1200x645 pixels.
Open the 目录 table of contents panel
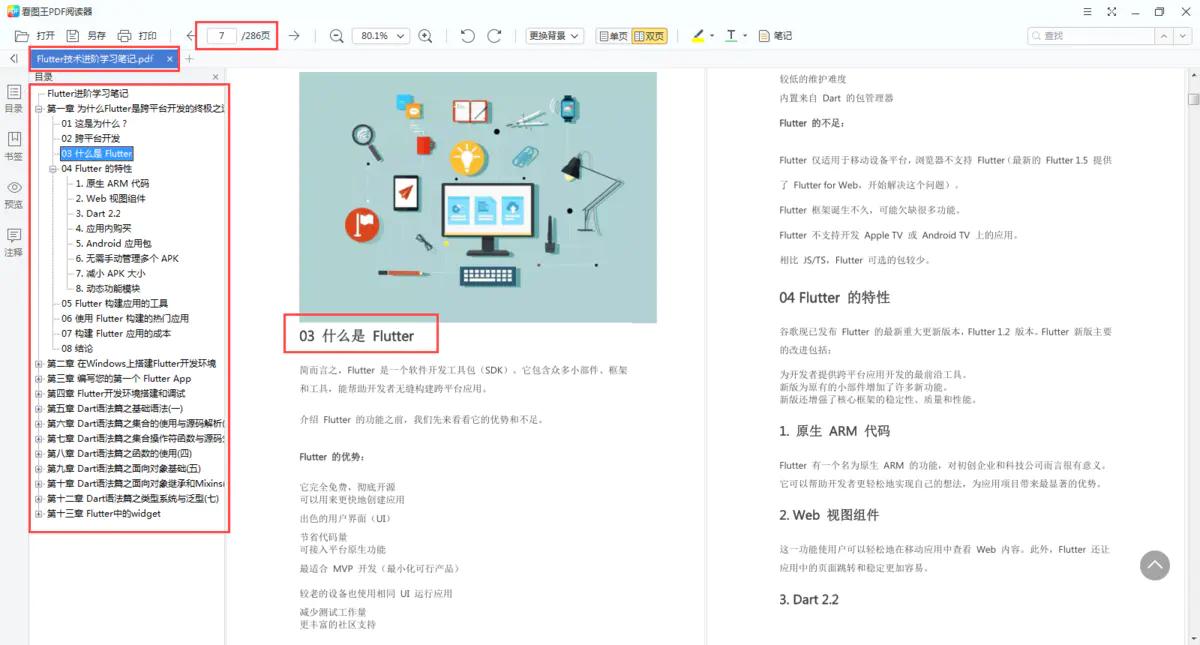click(13, 97)
